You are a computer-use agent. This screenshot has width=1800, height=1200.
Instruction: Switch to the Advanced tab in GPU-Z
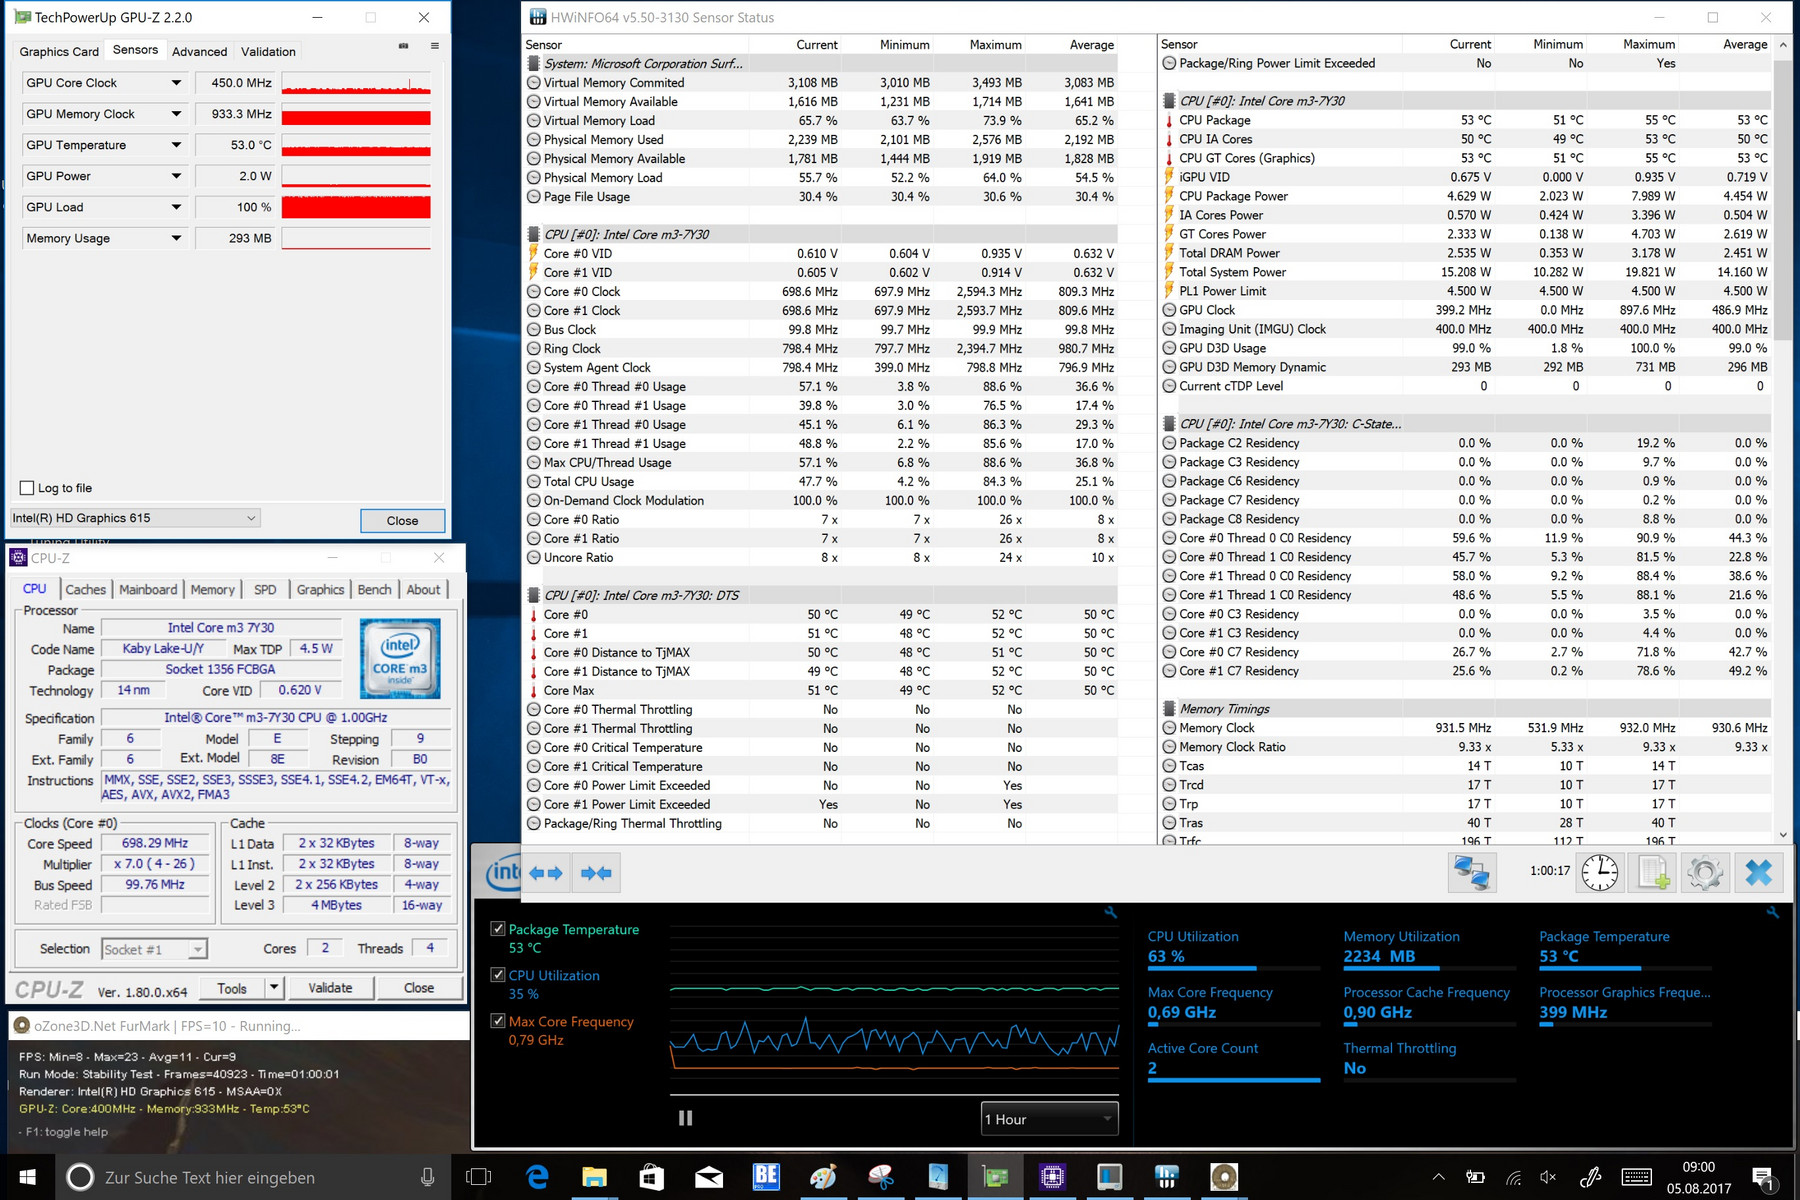tap(199, 51)
